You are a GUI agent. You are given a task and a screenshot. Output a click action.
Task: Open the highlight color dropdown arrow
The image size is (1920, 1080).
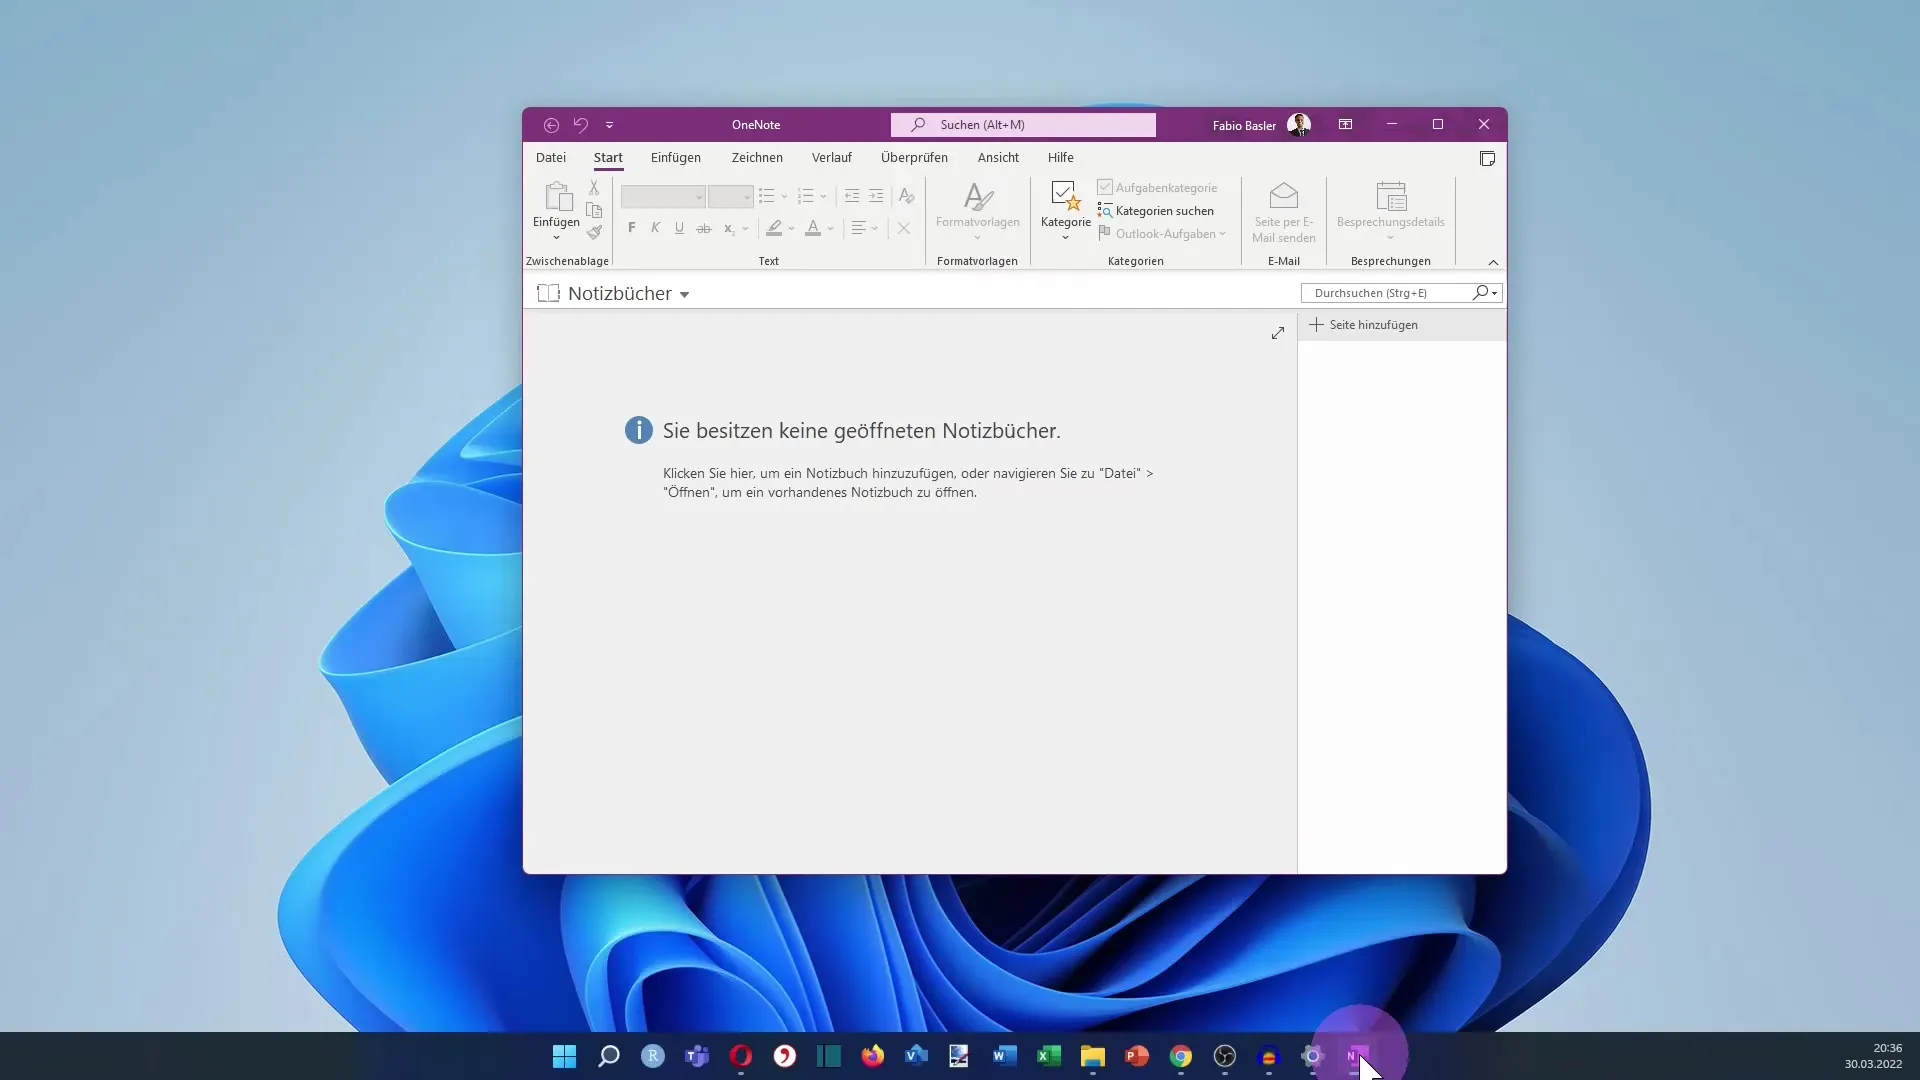791,229
